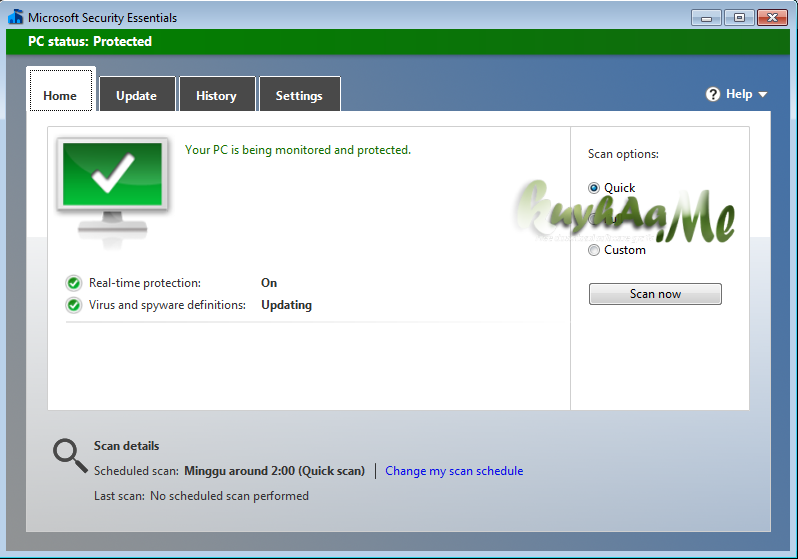798x559 pixels.
Task: Click the Real-time protection green check icon
Action: pos(74,283)
